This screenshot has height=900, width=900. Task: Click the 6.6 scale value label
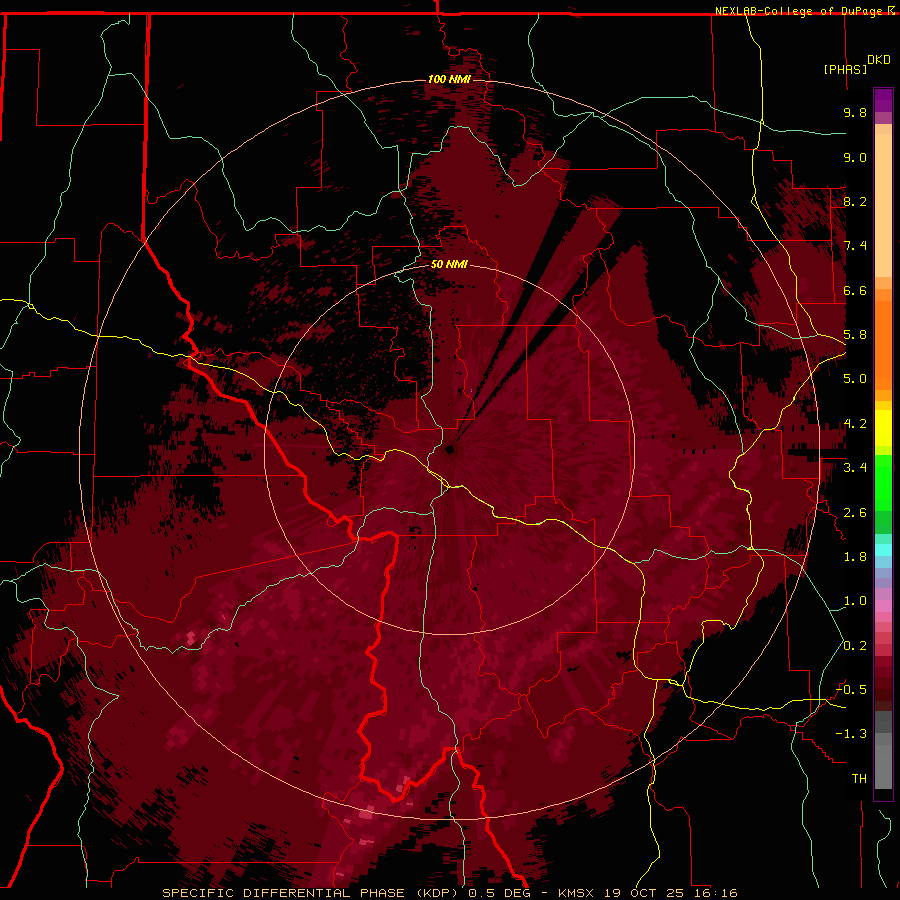point(855,290)
